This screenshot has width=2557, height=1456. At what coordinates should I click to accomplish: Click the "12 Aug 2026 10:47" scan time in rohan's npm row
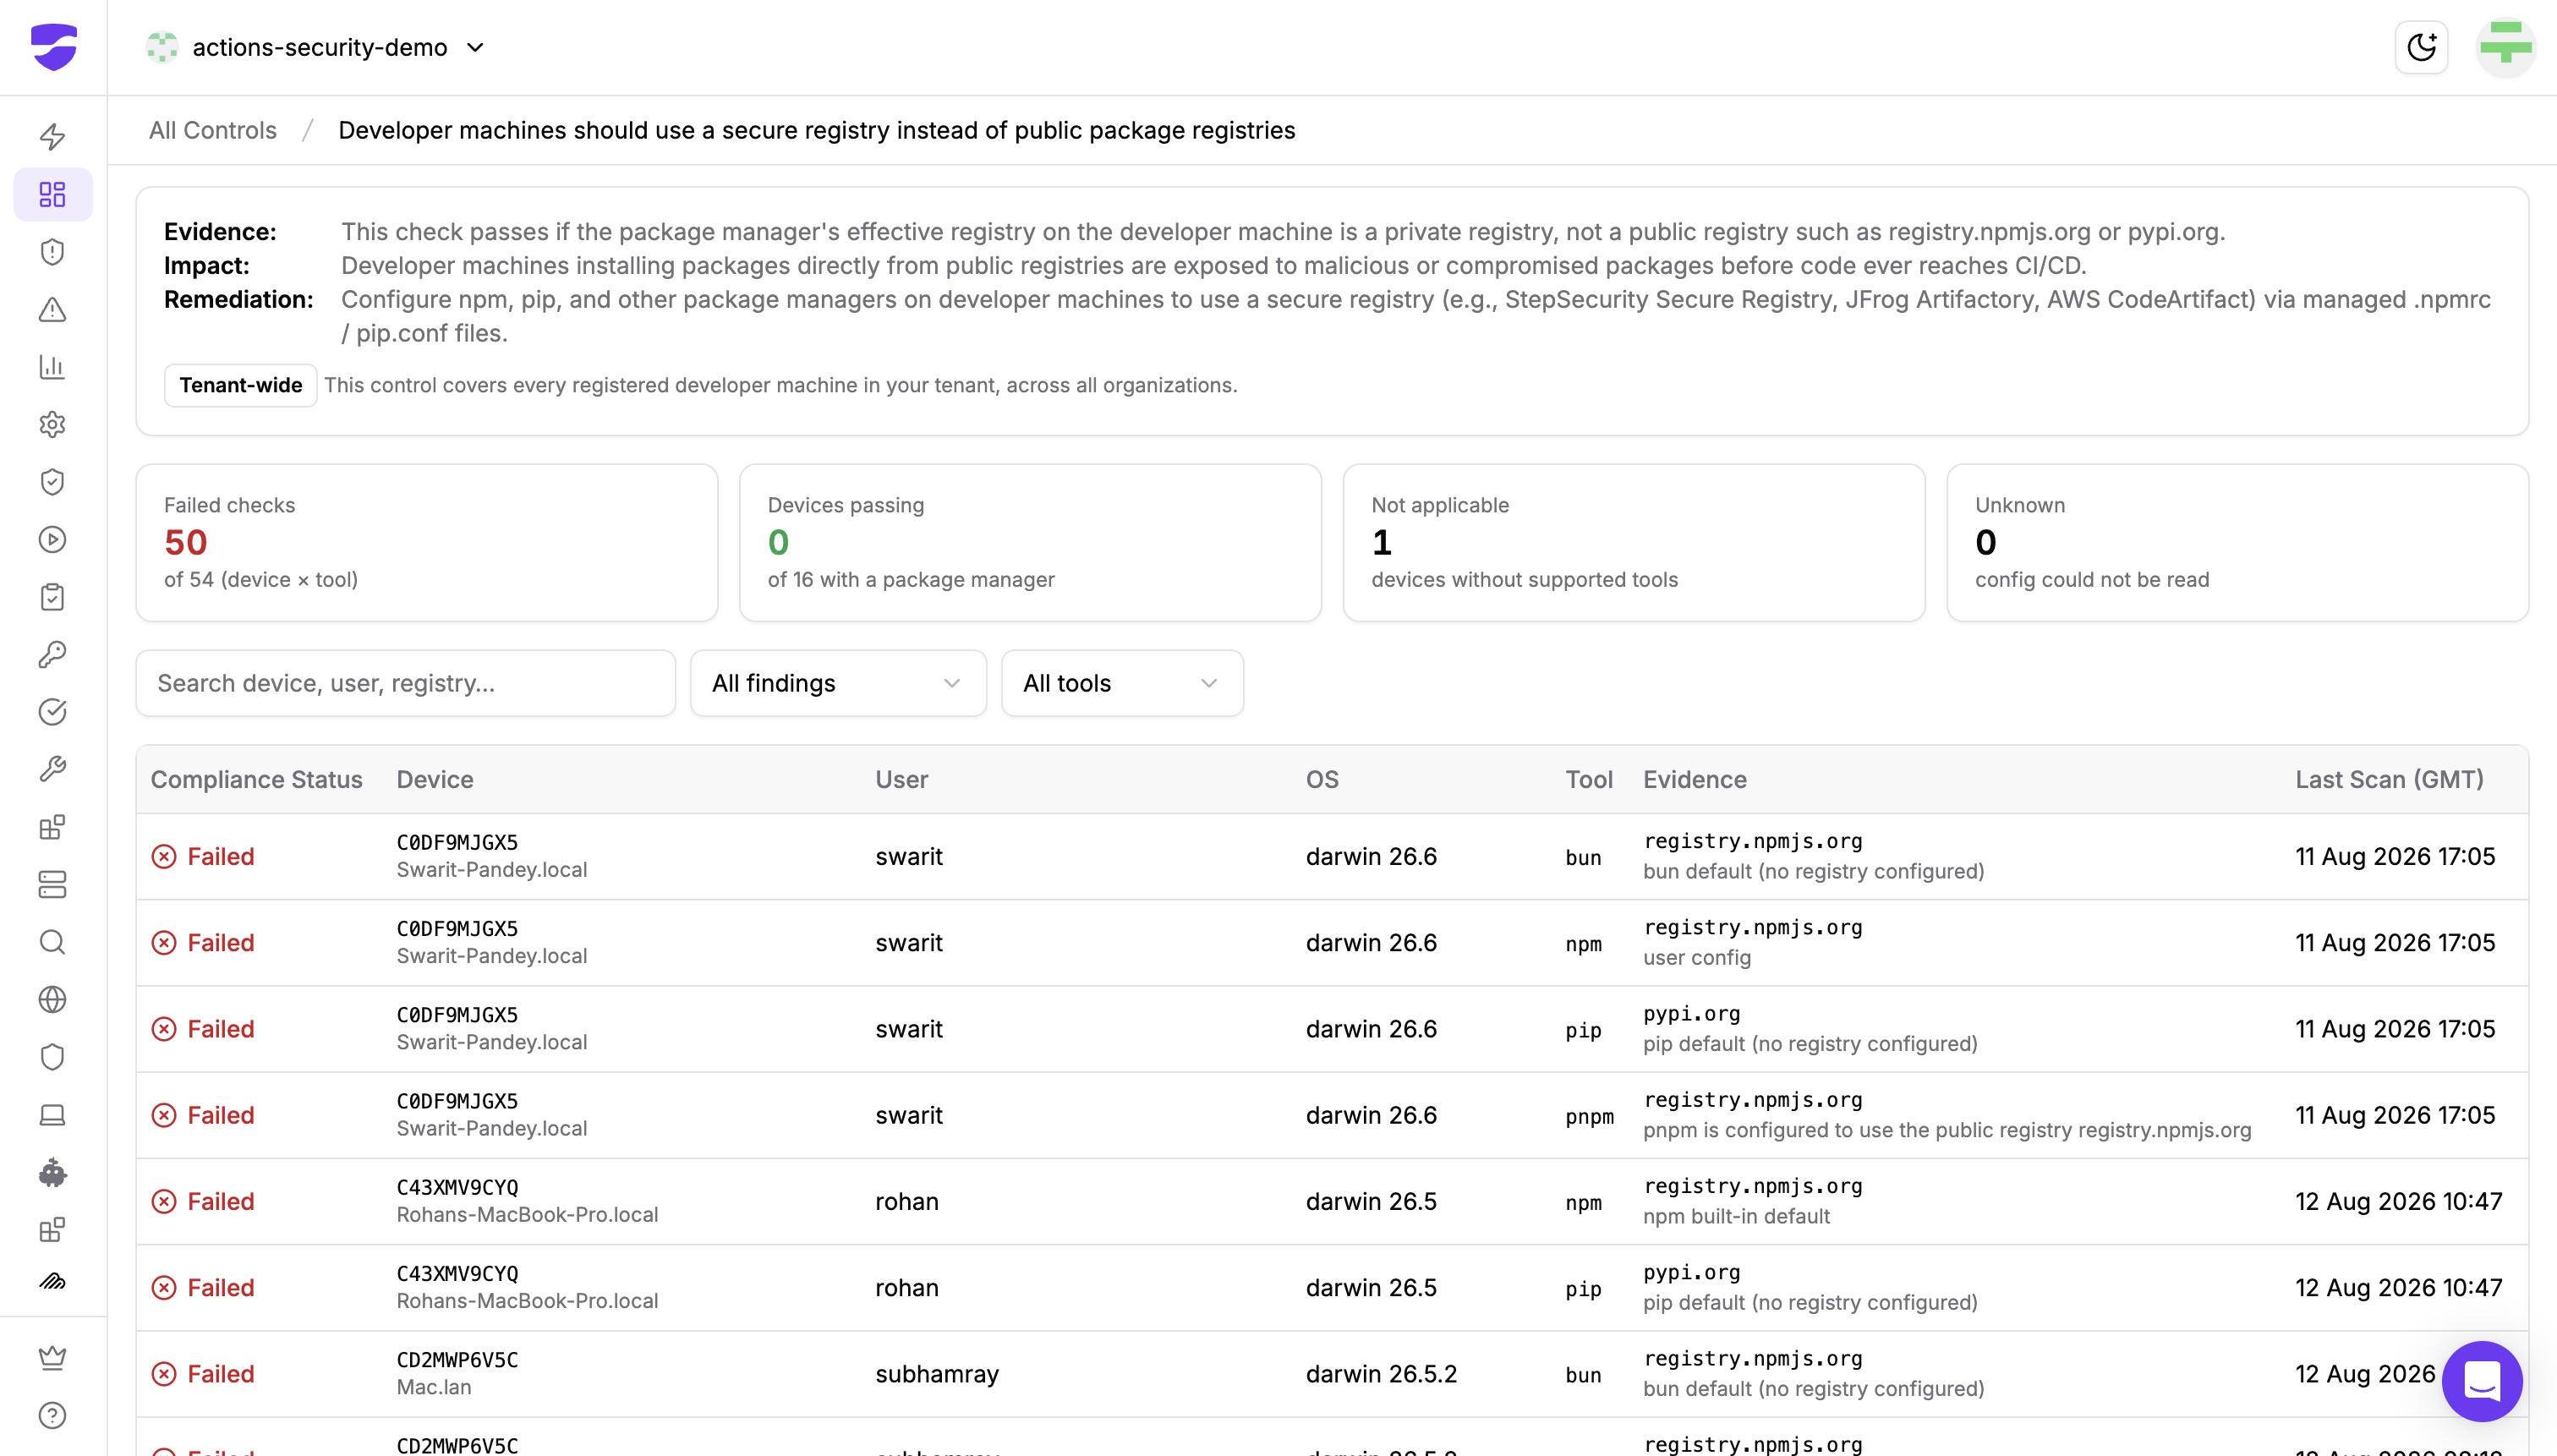pos(2398,1201)
